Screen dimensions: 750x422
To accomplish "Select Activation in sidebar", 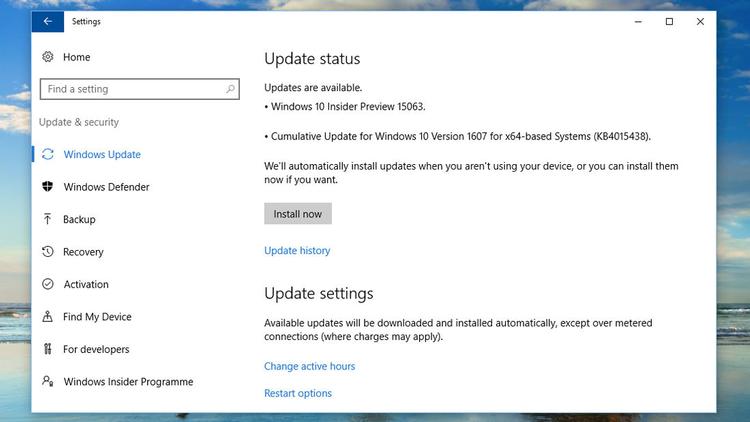I will click(x=86, y=284).
